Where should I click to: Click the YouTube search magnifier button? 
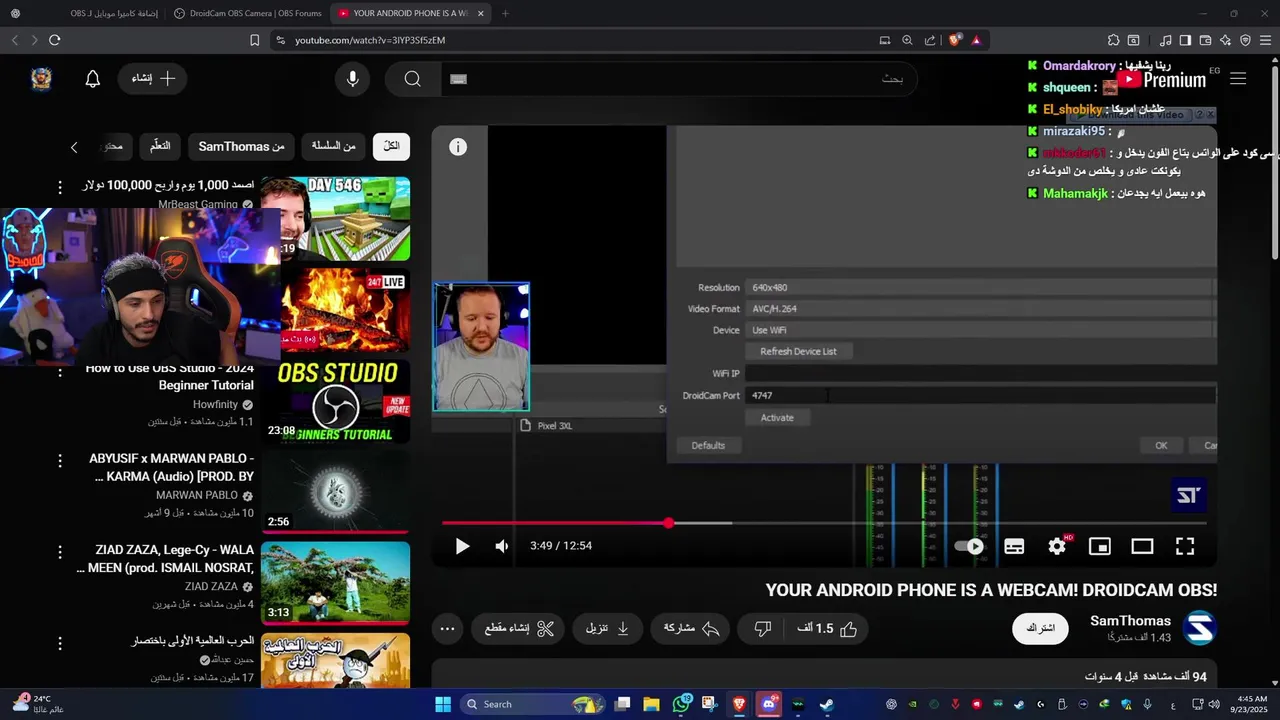point(413,79)
